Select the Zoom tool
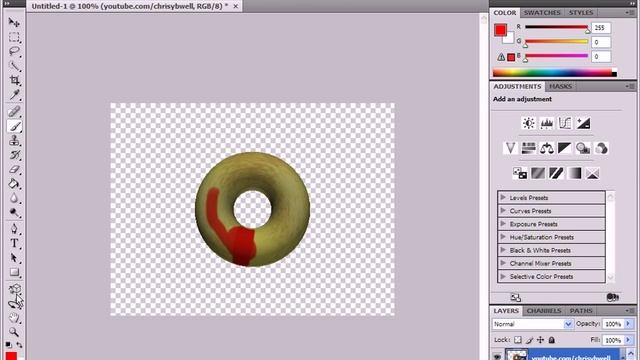 click(x=14, y=332)
